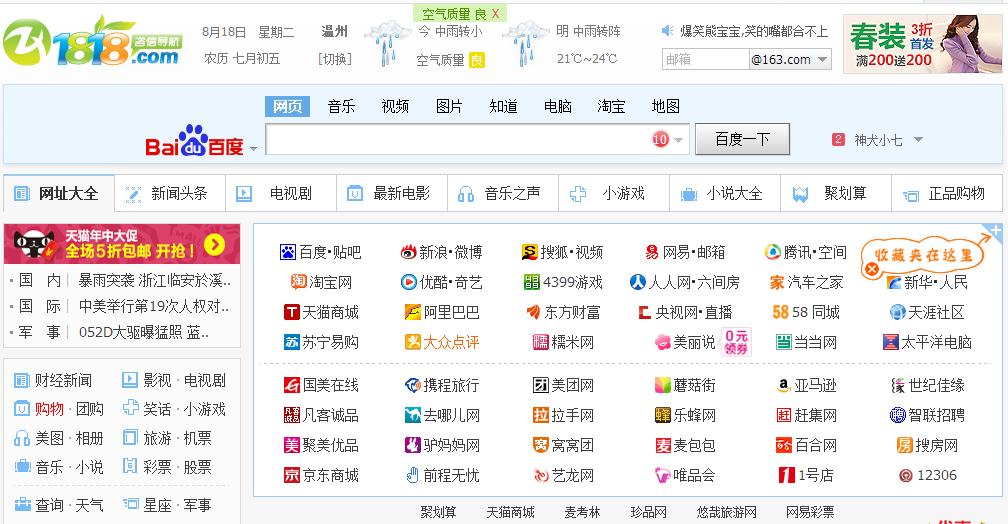Click the 优酷·奇艺 play icon
The image size is (1008, 524).
[x=408, y=282]
